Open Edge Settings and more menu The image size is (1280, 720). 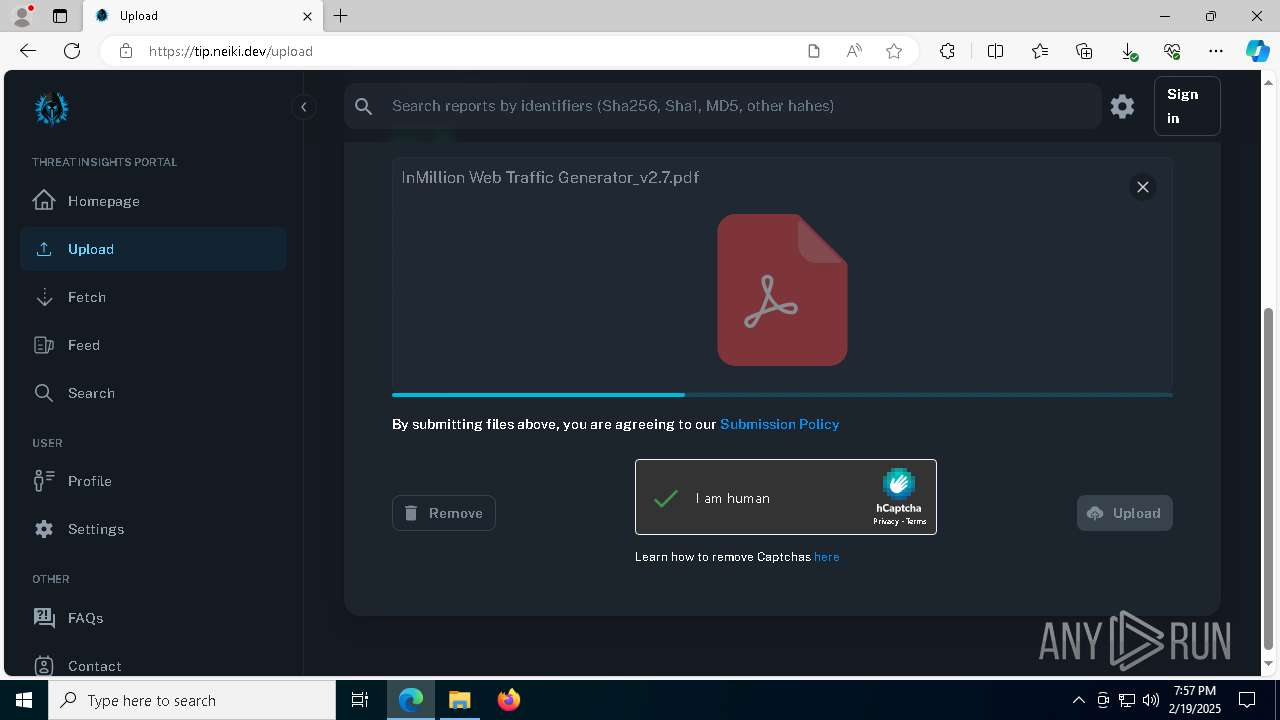[x=1216, y=51]
